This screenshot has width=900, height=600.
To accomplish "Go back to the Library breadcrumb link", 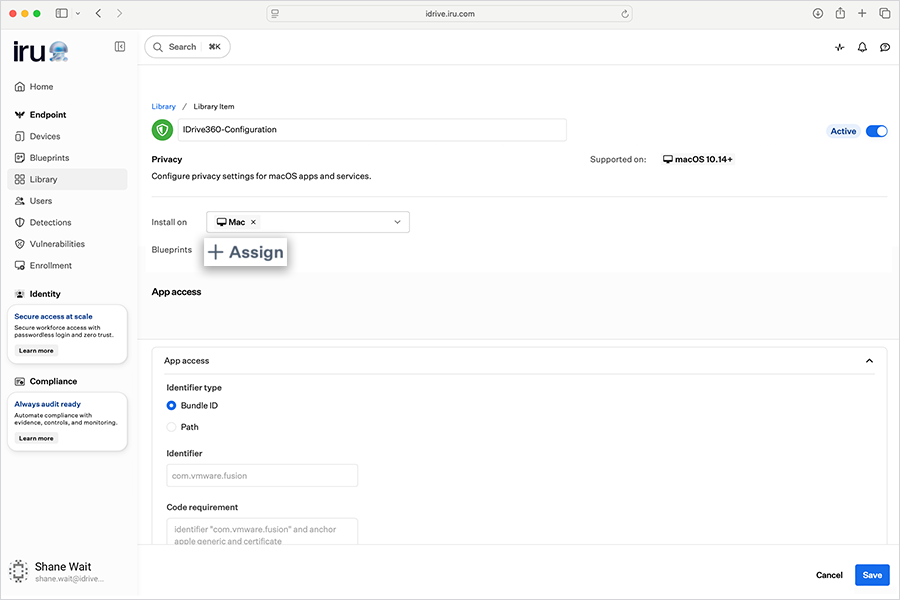I will coord(164,107).
